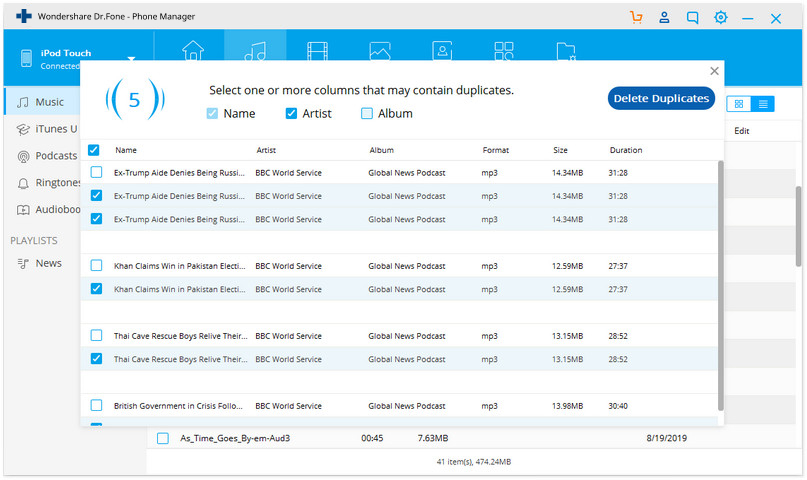Switch to grid view icon
This screenshot has height=480, width=807.
(x=739, y=104)
